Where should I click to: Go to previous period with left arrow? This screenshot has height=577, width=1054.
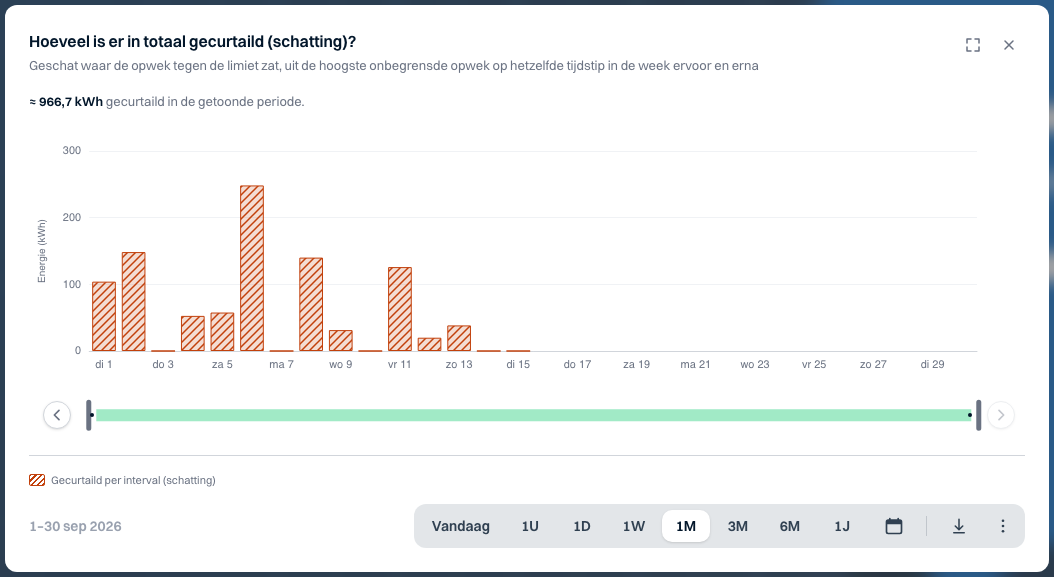57,415
